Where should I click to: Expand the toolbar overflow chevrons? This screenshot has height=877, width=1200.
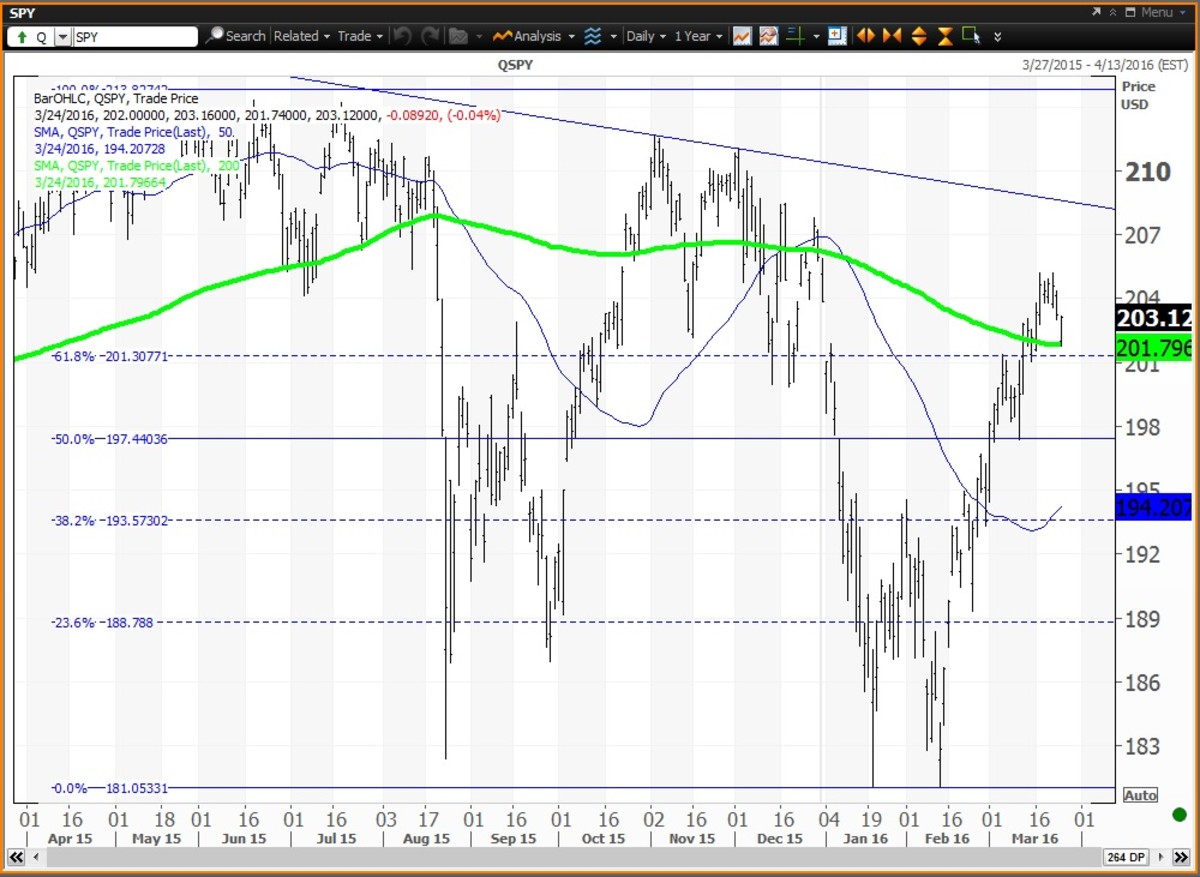pos(997,37)
